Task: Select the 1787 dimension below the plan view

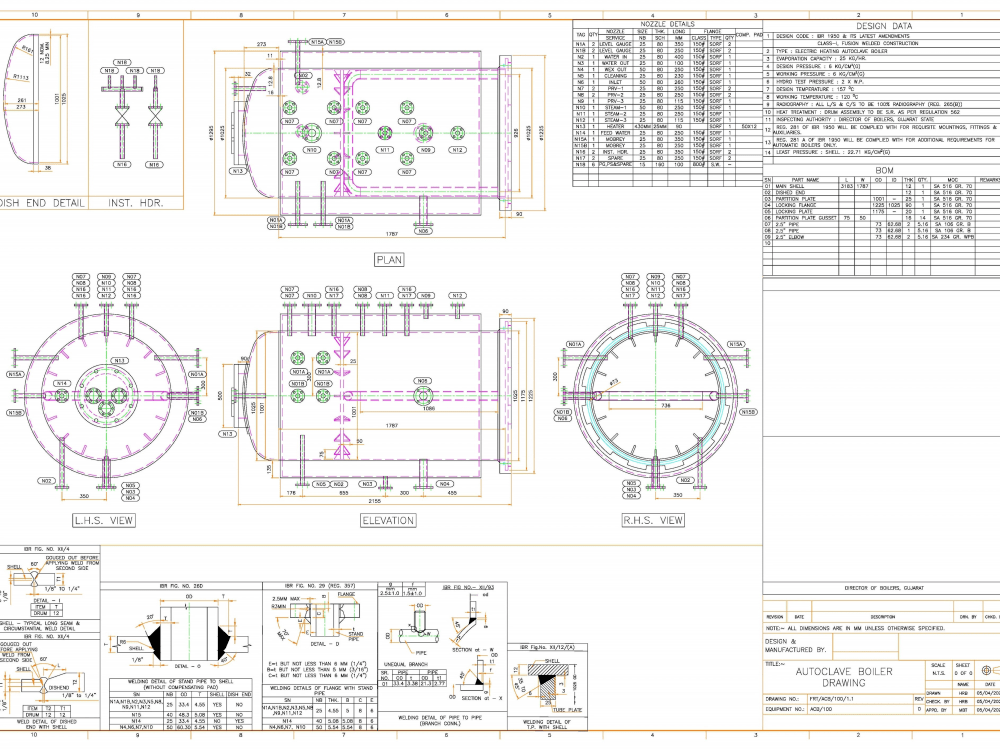Action: 392,234
